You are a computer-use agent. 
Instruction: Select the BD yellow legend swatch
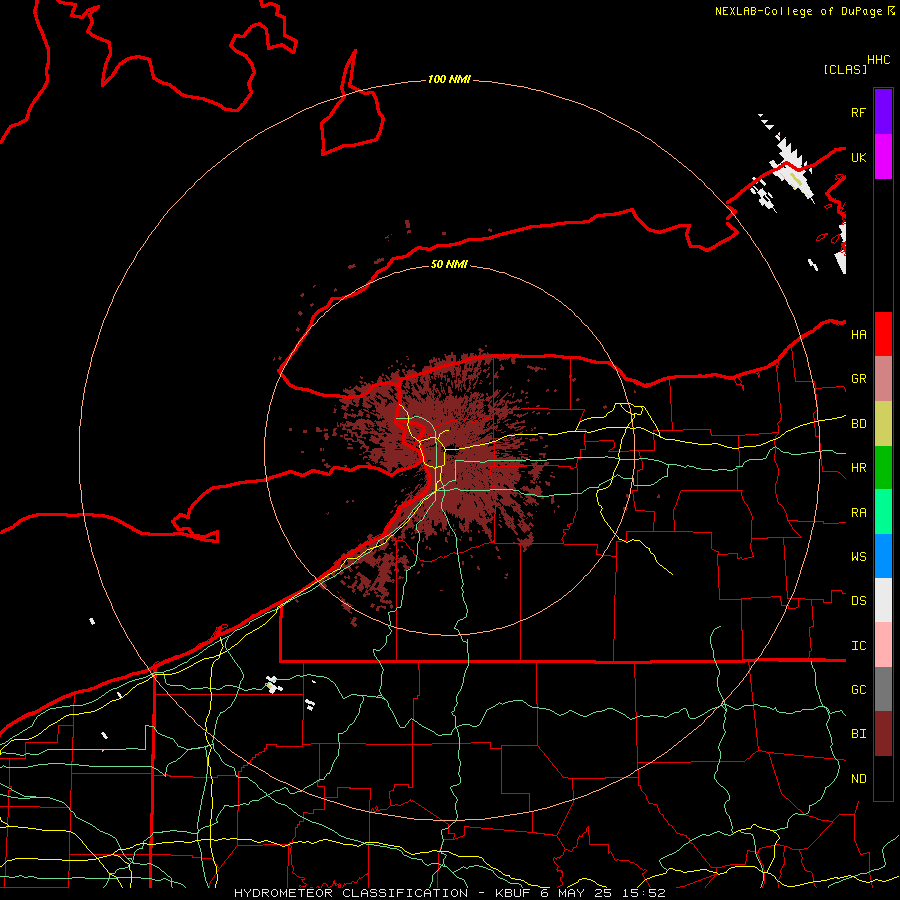[x=883, y=424]
